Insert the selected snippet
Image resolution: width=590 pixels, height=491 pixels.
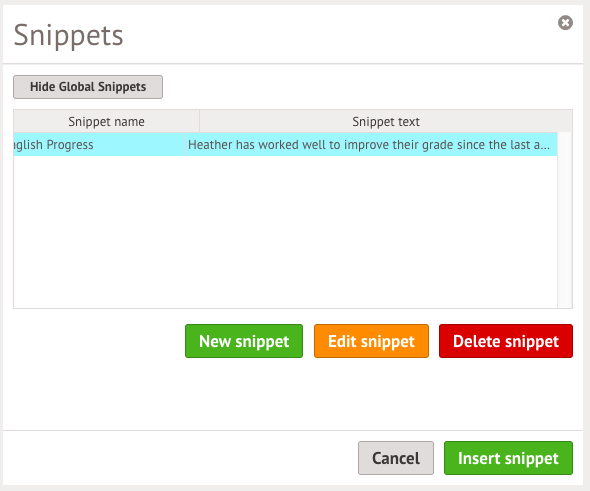(x=508, y=458)
